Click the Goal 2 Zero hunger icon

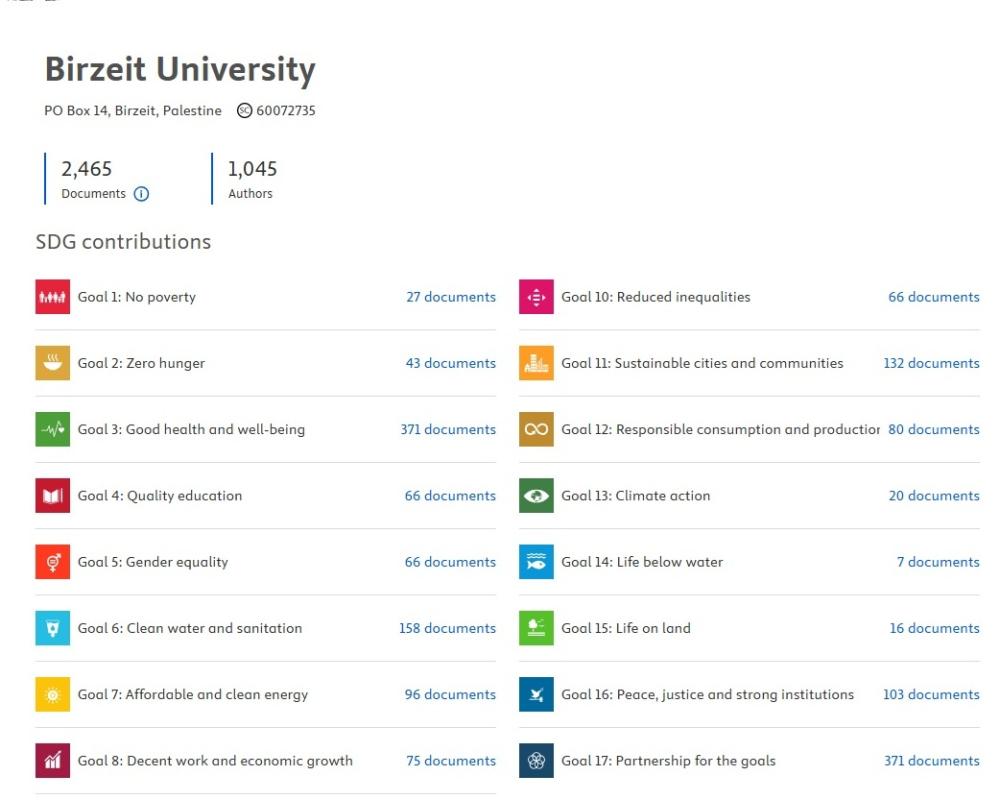(52, 363)
